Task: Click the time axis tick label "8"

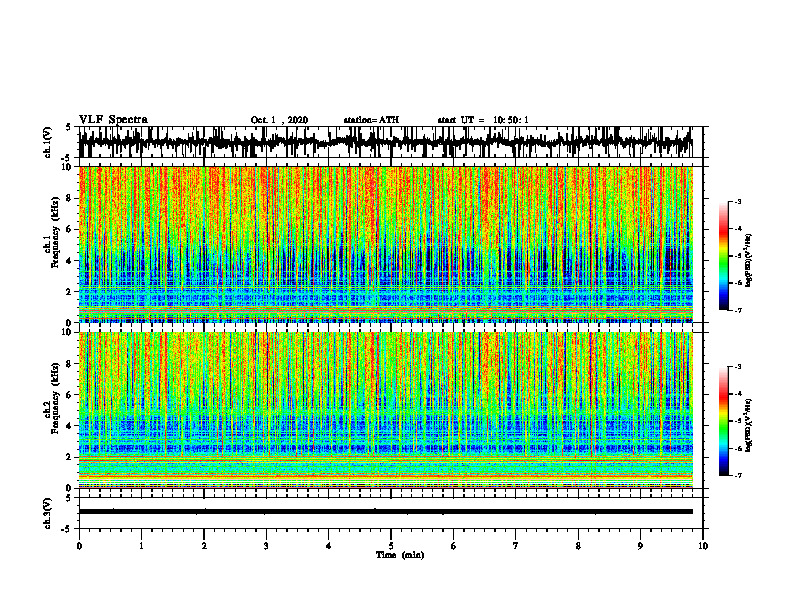Action: 578,546
